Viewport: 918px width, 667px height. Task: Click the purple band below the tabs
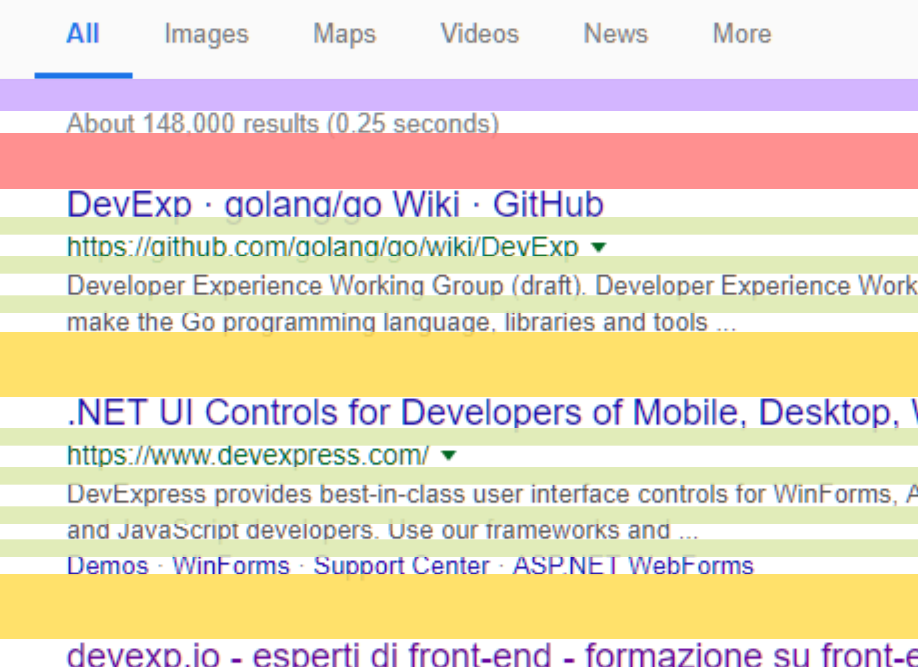(x=459, y=95)
